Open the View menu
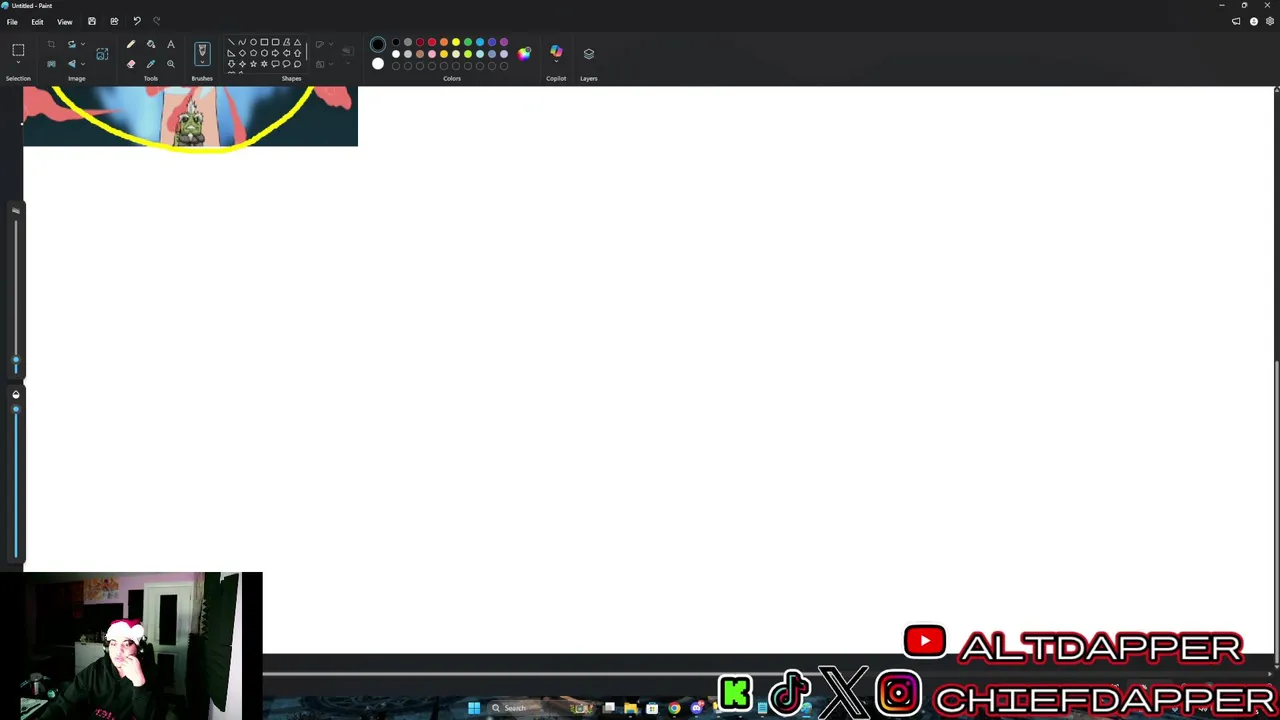Viewport: 1280px width, 720px height. (x=64, y=21)
